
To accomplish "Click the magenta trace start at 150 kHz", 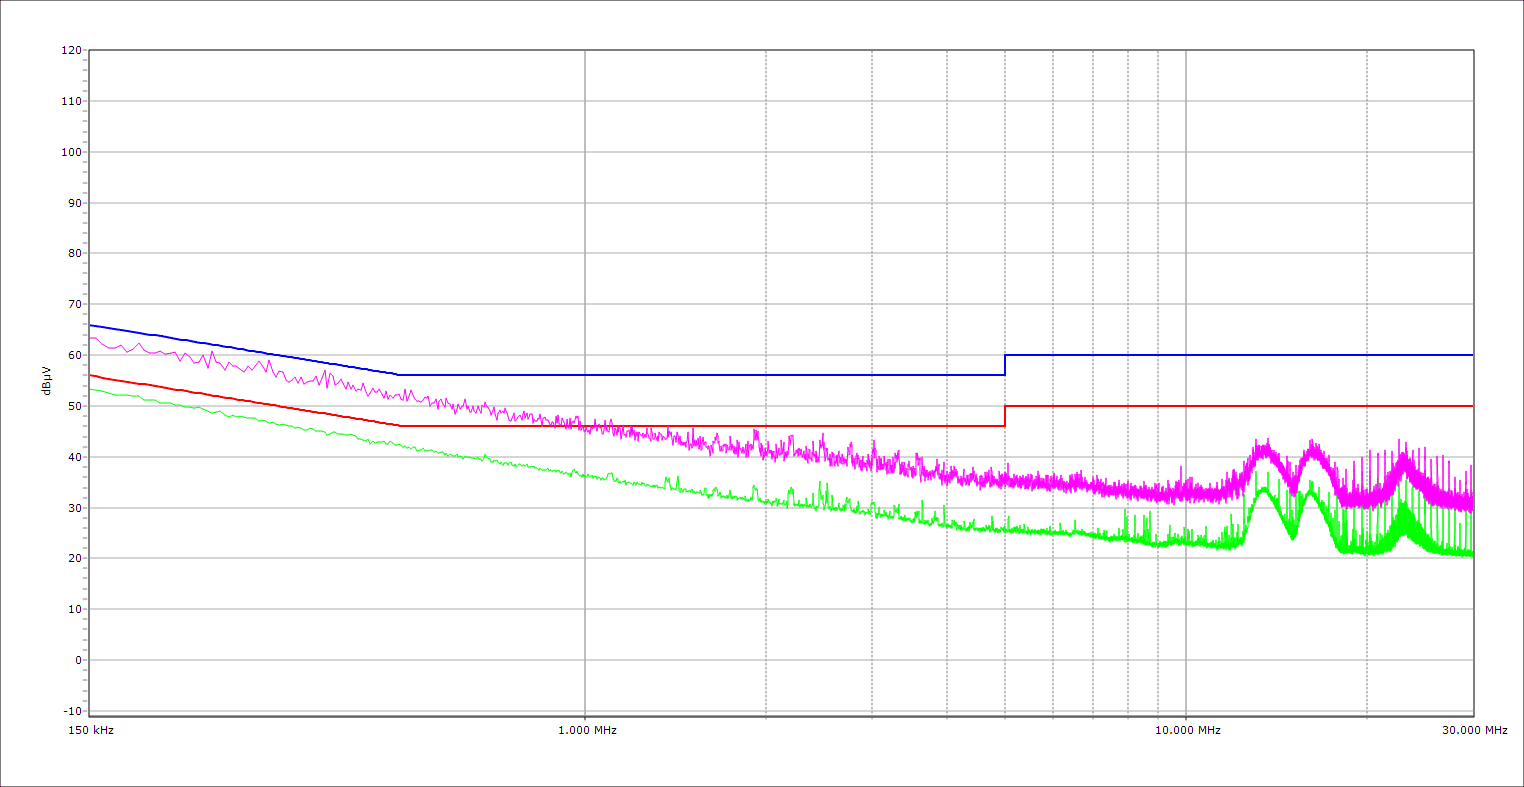I will point(92,338).
